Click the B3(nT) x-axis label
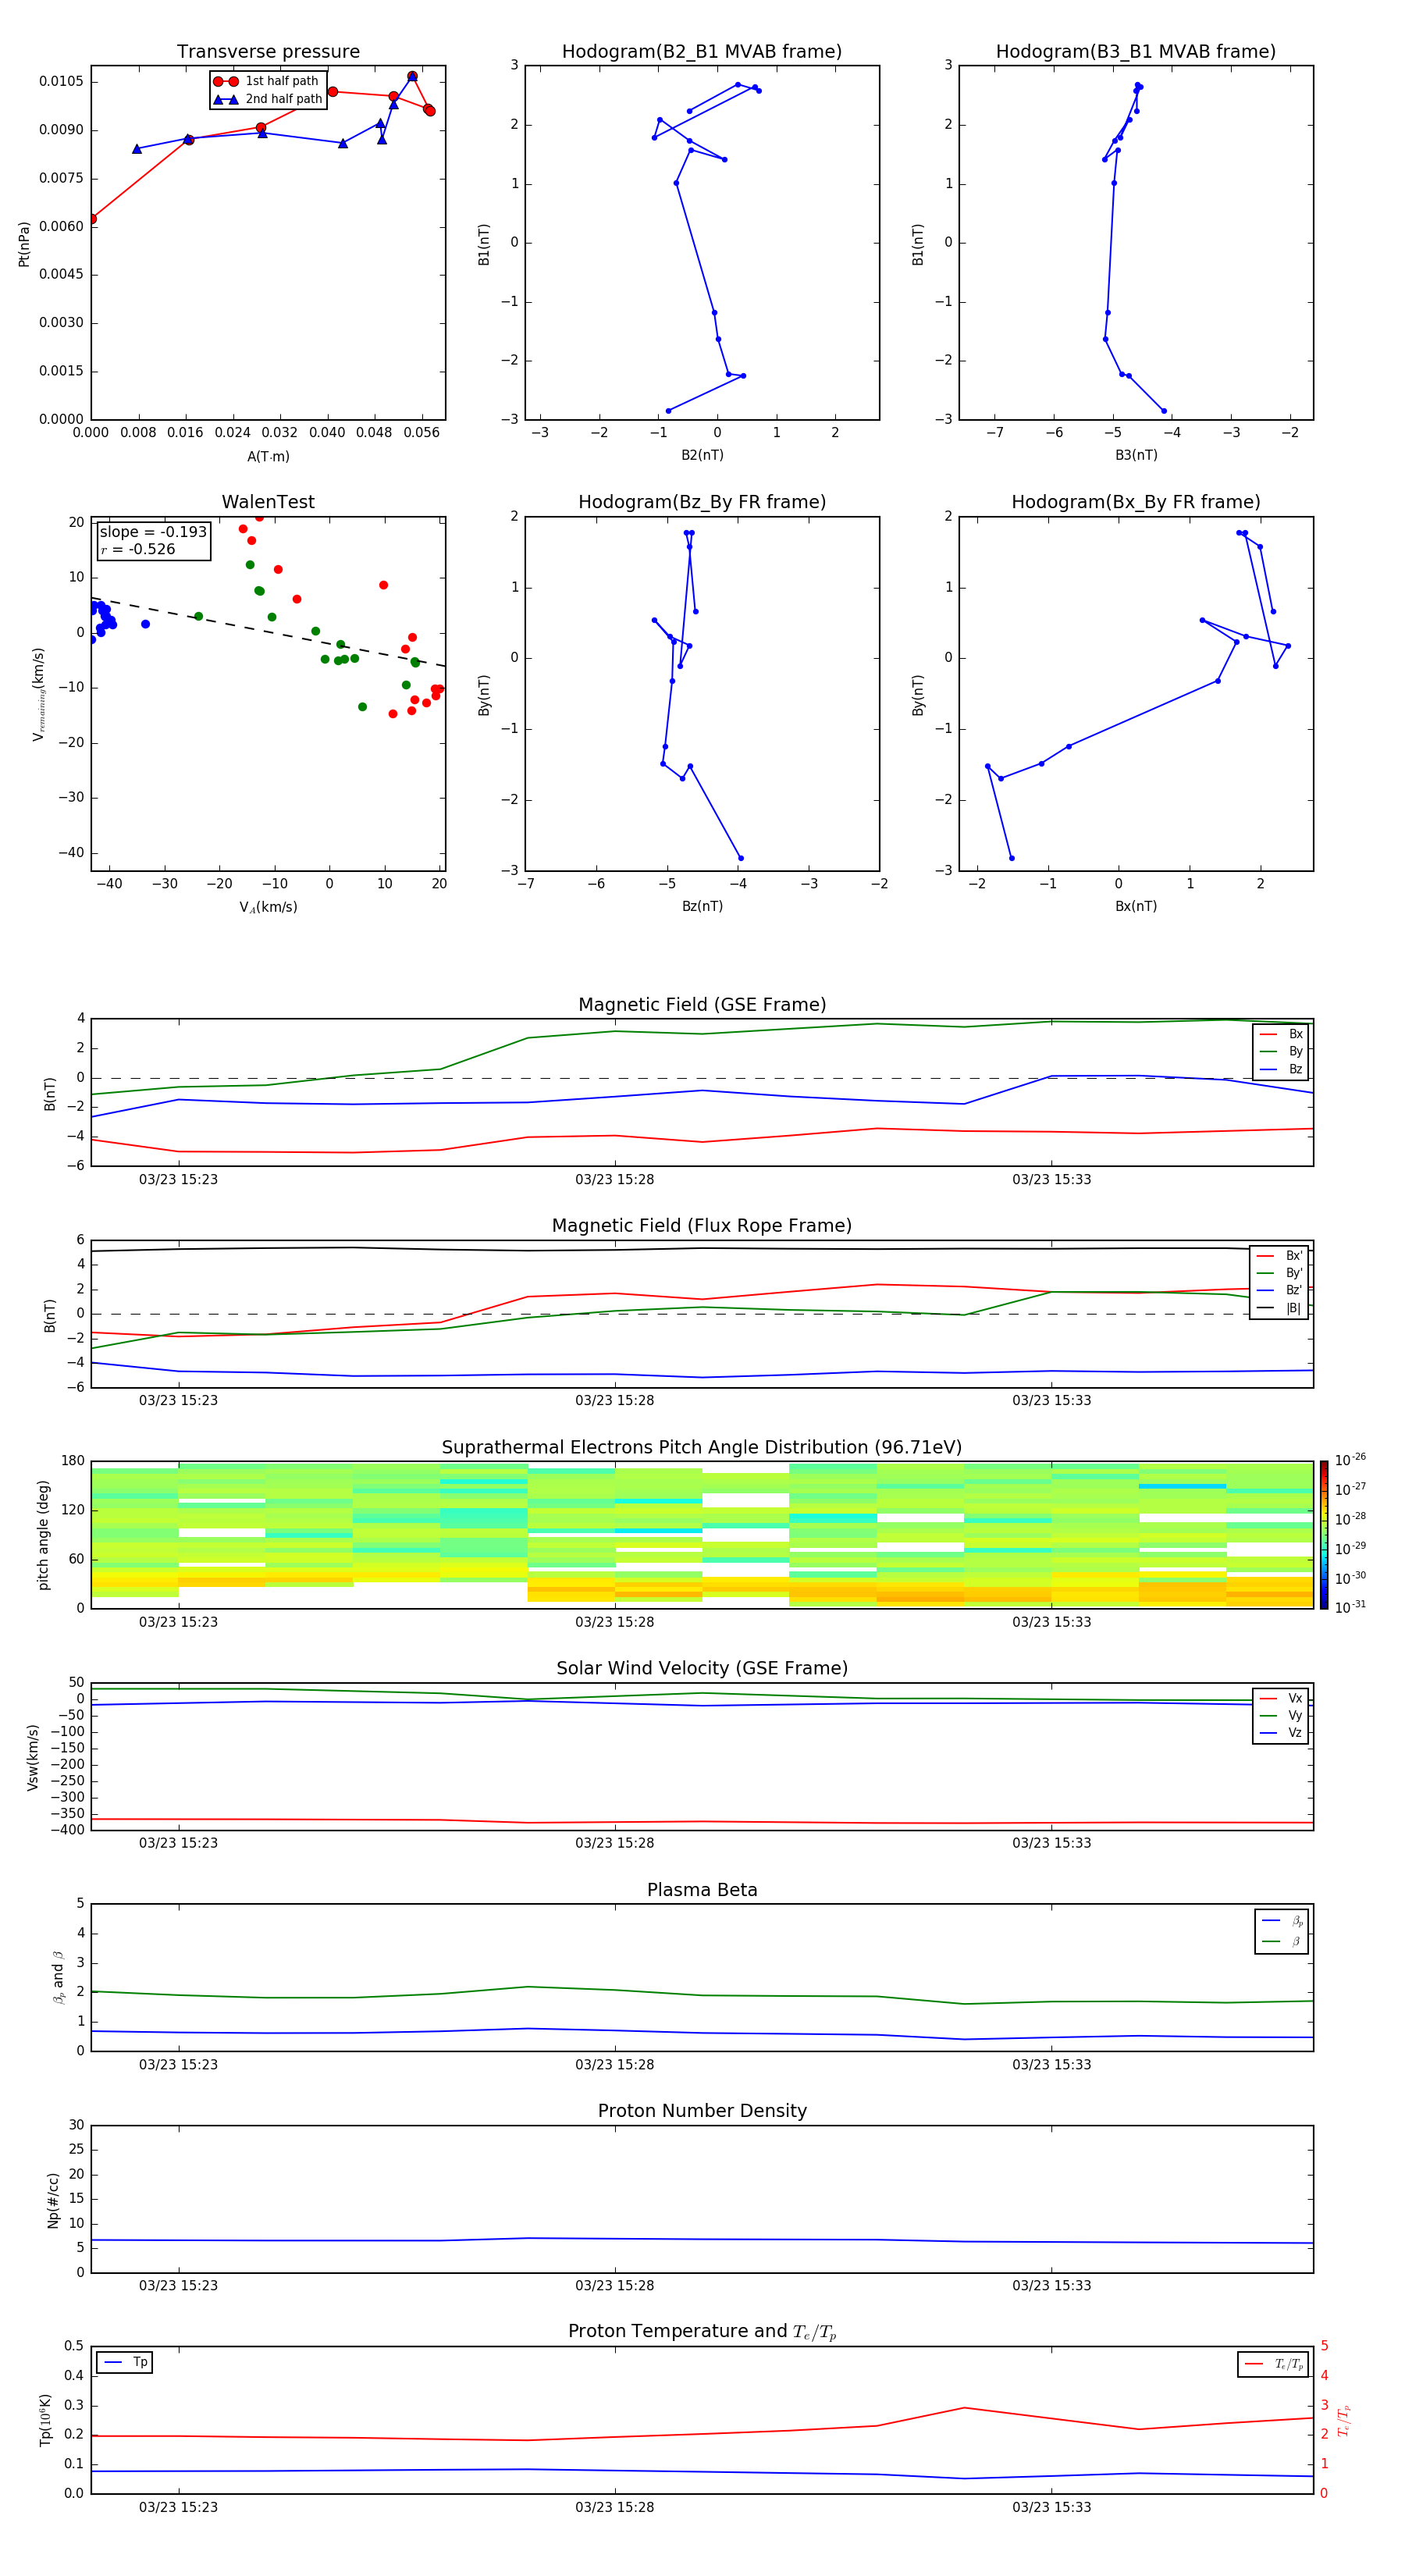 point(1136,455)
